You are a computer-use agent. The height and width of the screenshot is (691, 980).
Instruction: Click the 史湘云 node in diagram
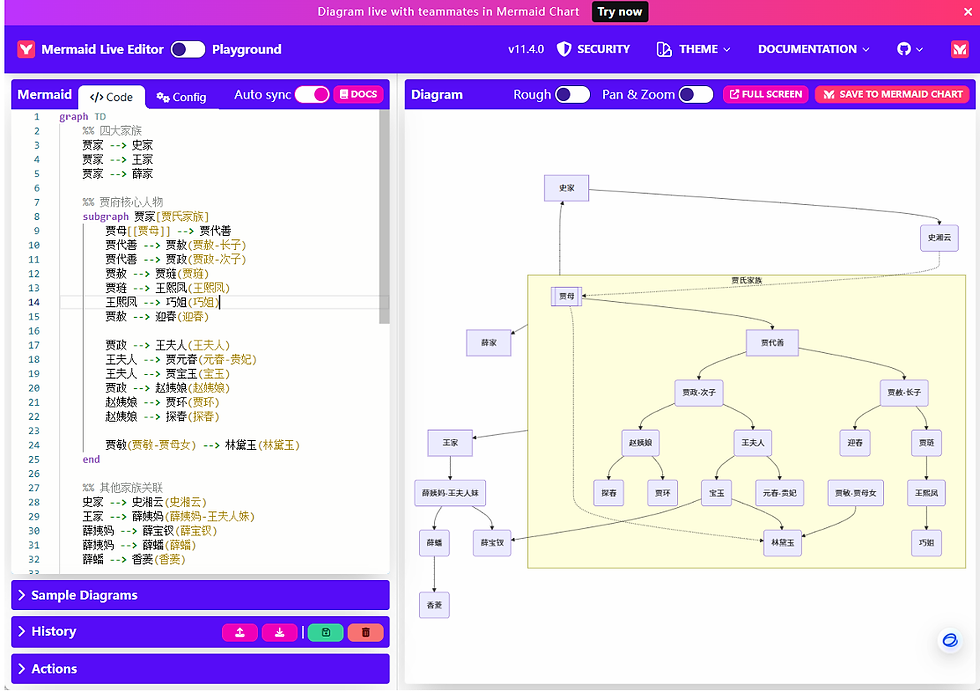tap(939, 238)
